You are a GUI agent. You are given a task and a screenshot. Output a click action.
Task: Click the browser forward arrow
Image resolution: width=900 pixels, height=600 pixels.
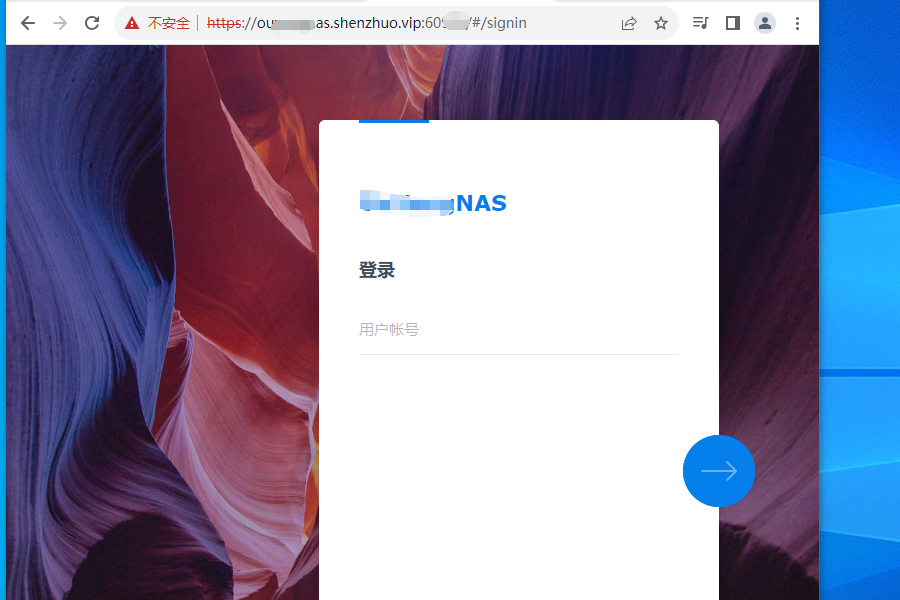coord(60,23)
